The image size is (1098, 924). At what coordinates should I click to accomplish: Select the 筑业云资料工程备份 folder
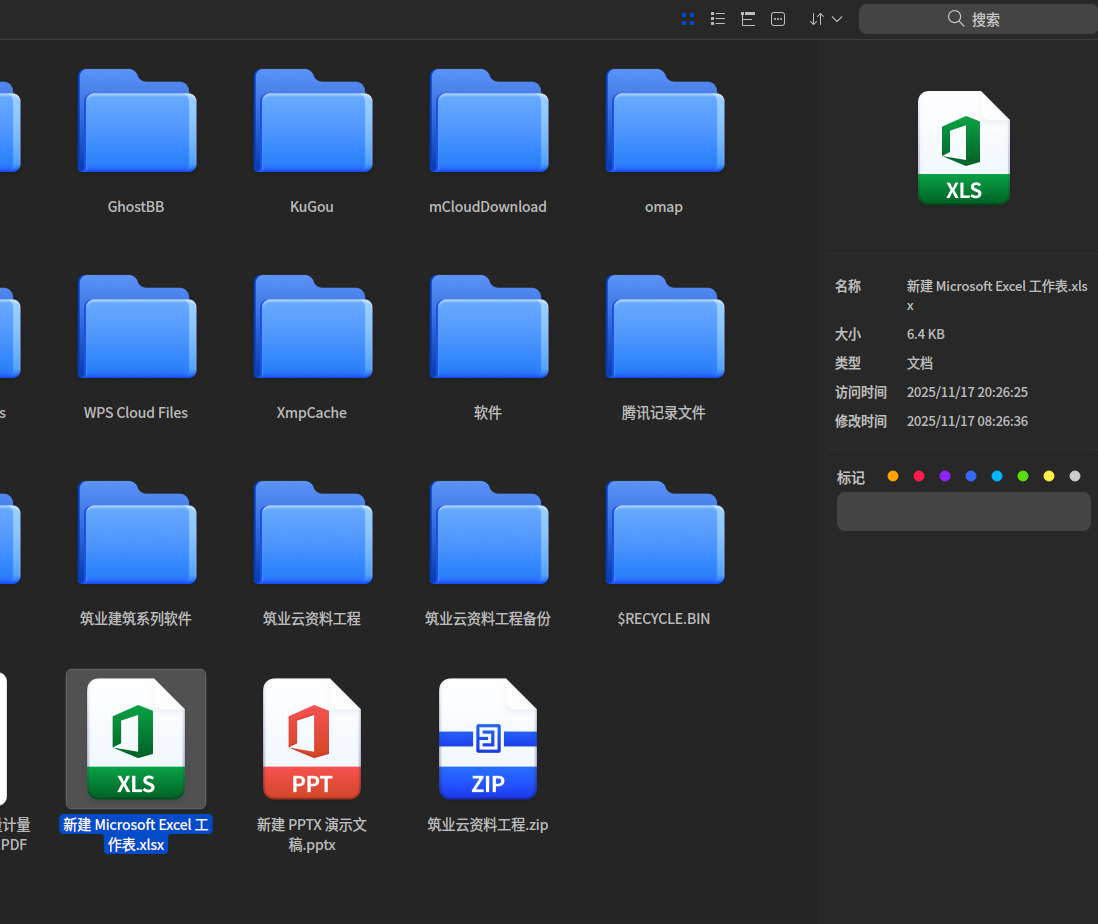click(489, 532)
